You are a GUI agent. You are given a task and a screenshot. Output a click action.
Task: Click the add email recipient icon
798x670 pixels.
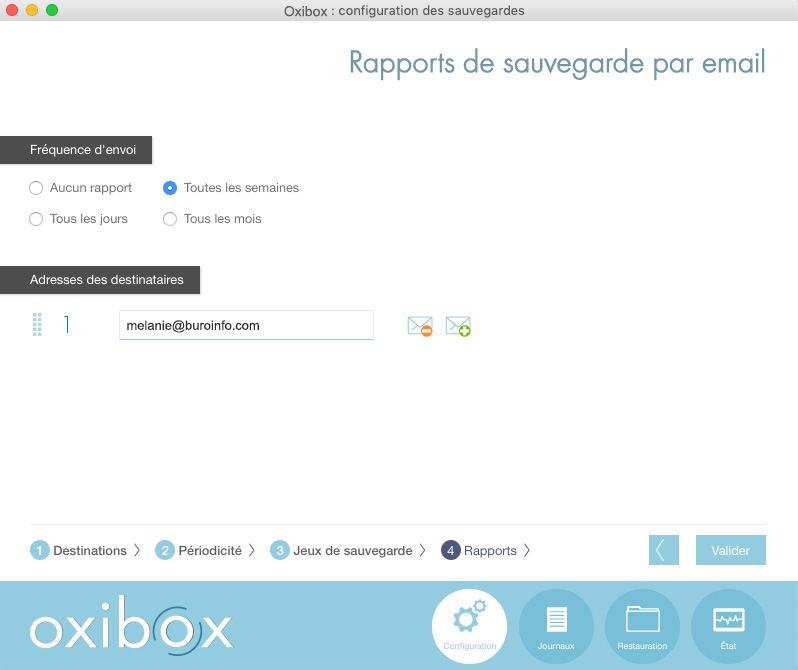tap(458, 326)
